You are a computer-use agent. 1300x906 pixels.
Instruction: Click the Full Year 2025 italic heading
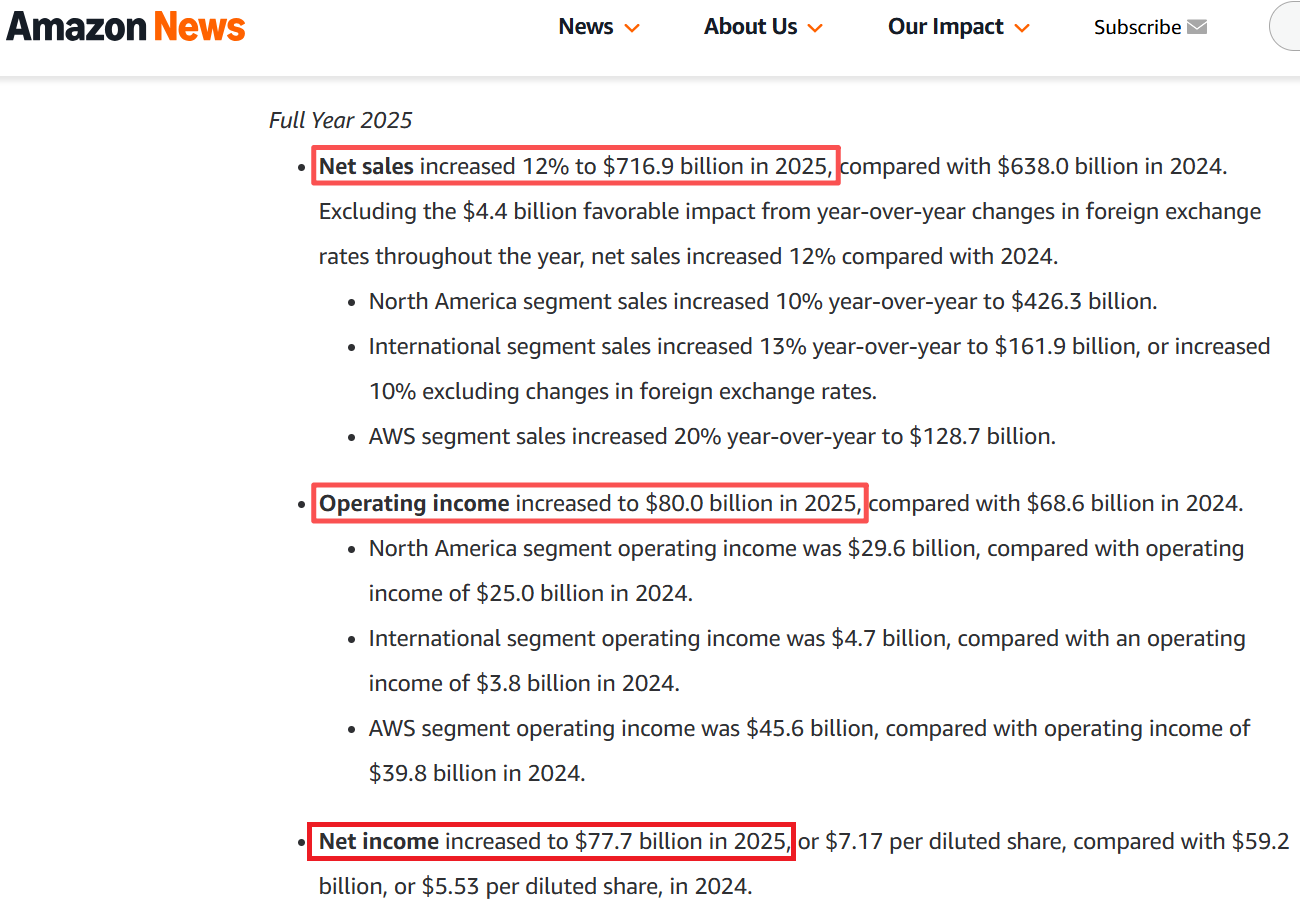click(340, 120)
